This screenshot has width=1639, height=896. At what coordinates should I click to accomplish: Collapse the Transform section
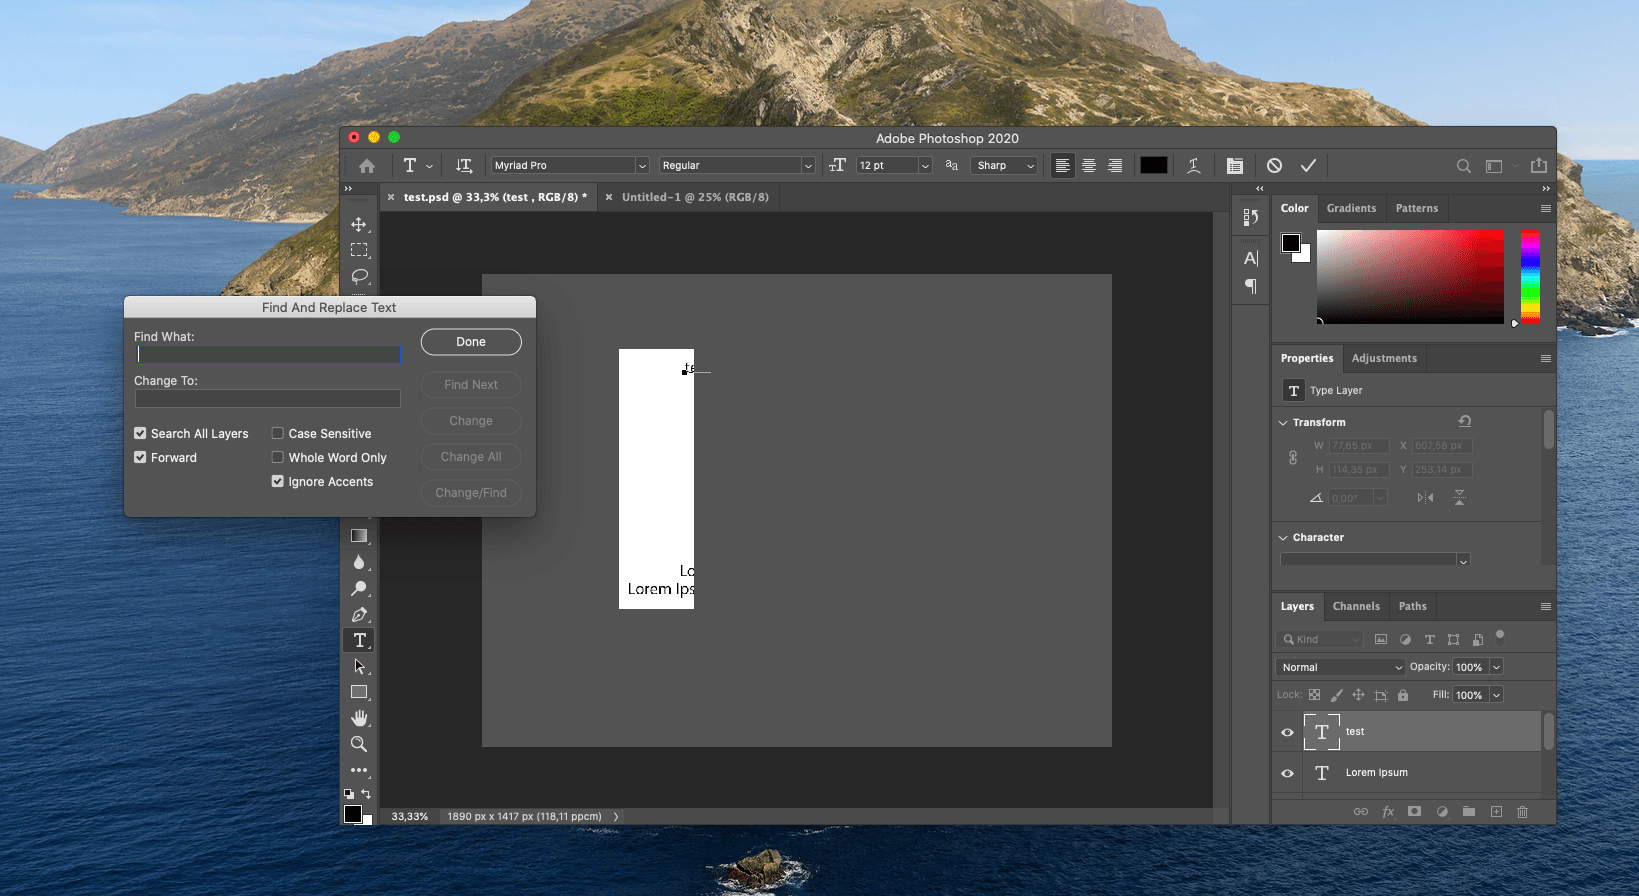point(1283,423)
